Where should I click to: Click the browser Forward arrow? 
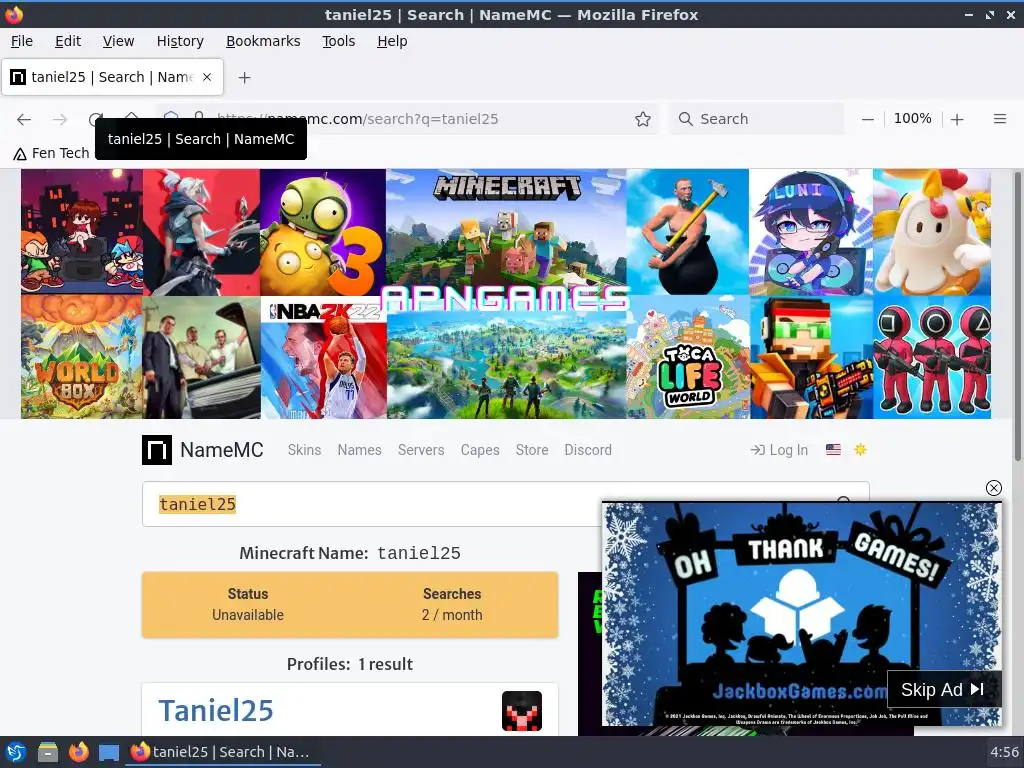pyautogui.click(x=60, y=120)
